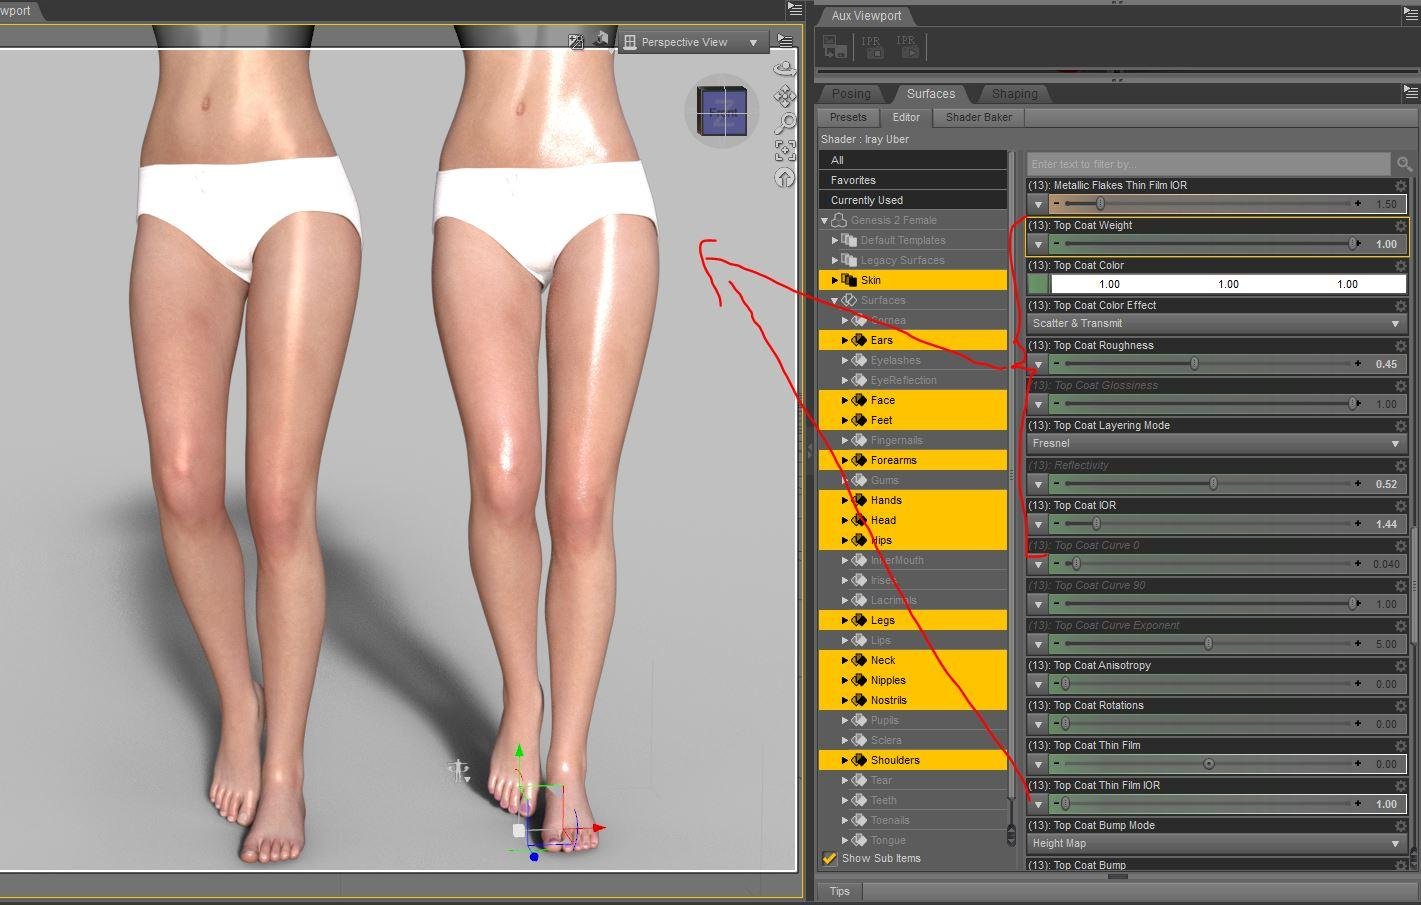Click the 'Enter text to filter by' search field
The width and height of the screenshot is (1421, 905).
[x=1209, y=164]
